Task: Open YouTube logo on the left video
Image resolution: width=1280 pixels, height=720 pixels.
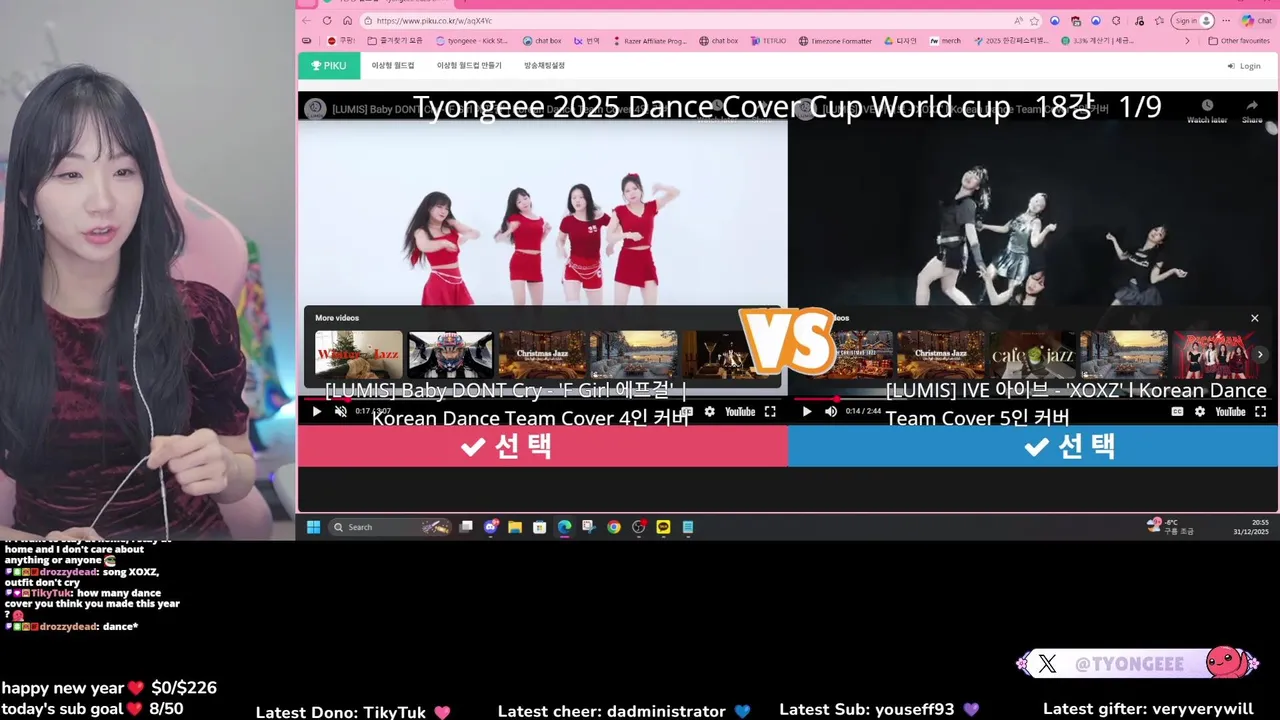Action: pyautogui.click(x=740, y=411)
